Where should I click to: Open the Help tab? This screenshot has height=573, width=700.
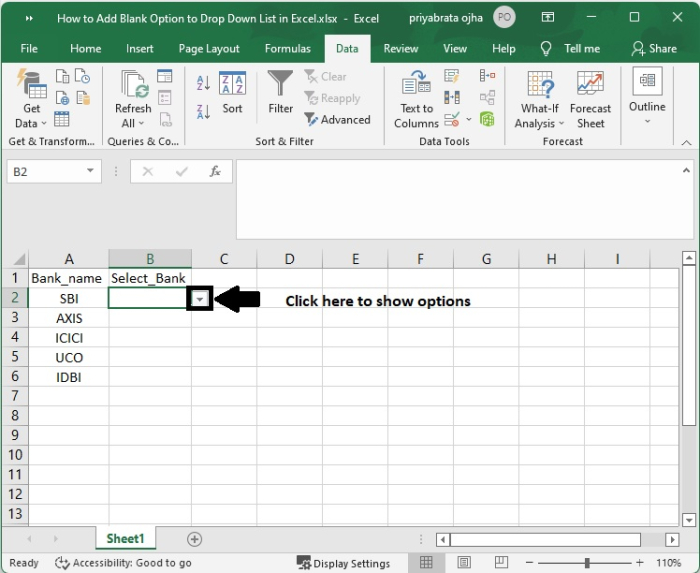[504, 49]
